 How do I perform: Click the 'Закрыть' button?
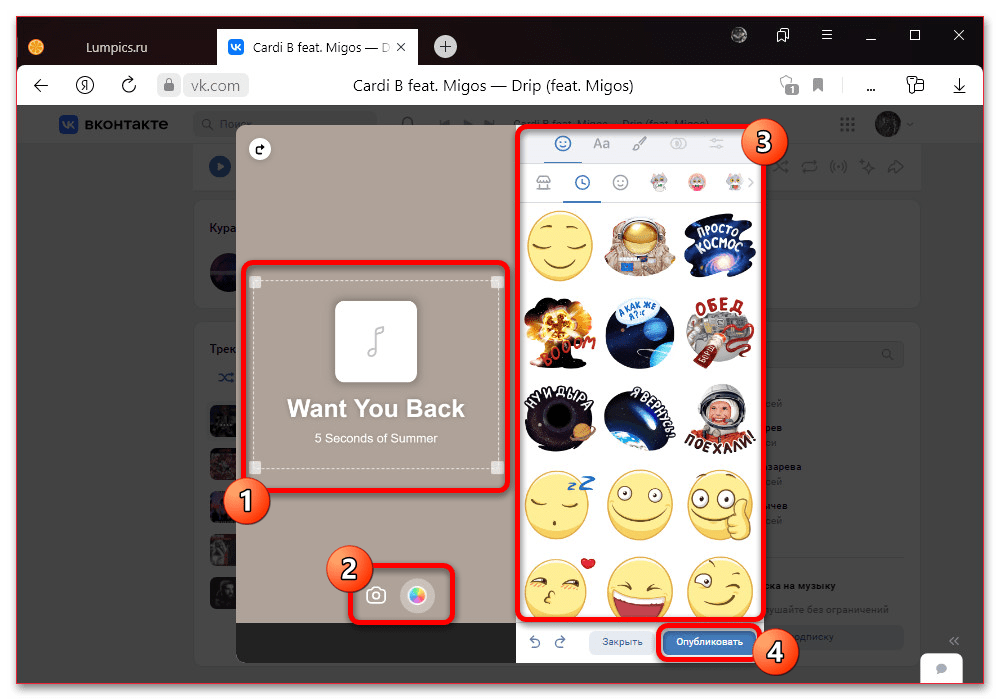click(622, 642)
